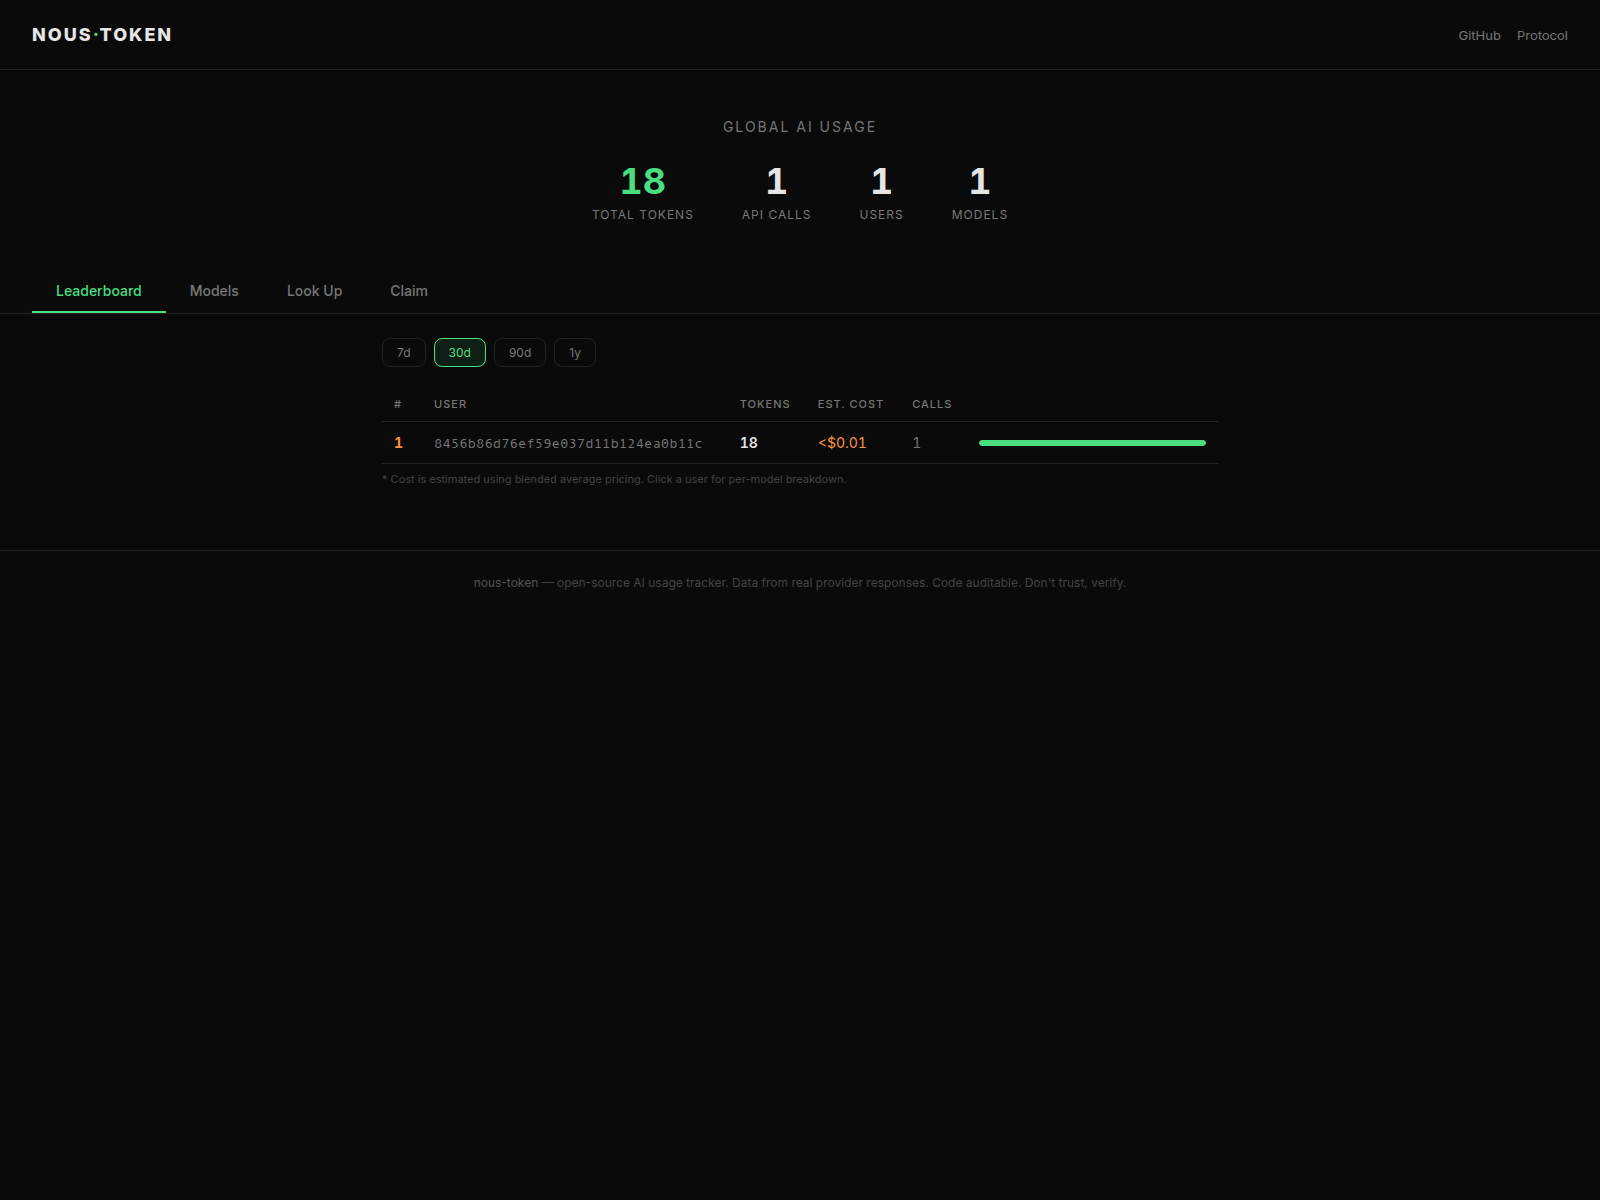The height and width of the screenshot is (1200, 1600).
Task: Choose the 1y time range
Action: pos(575,352)
